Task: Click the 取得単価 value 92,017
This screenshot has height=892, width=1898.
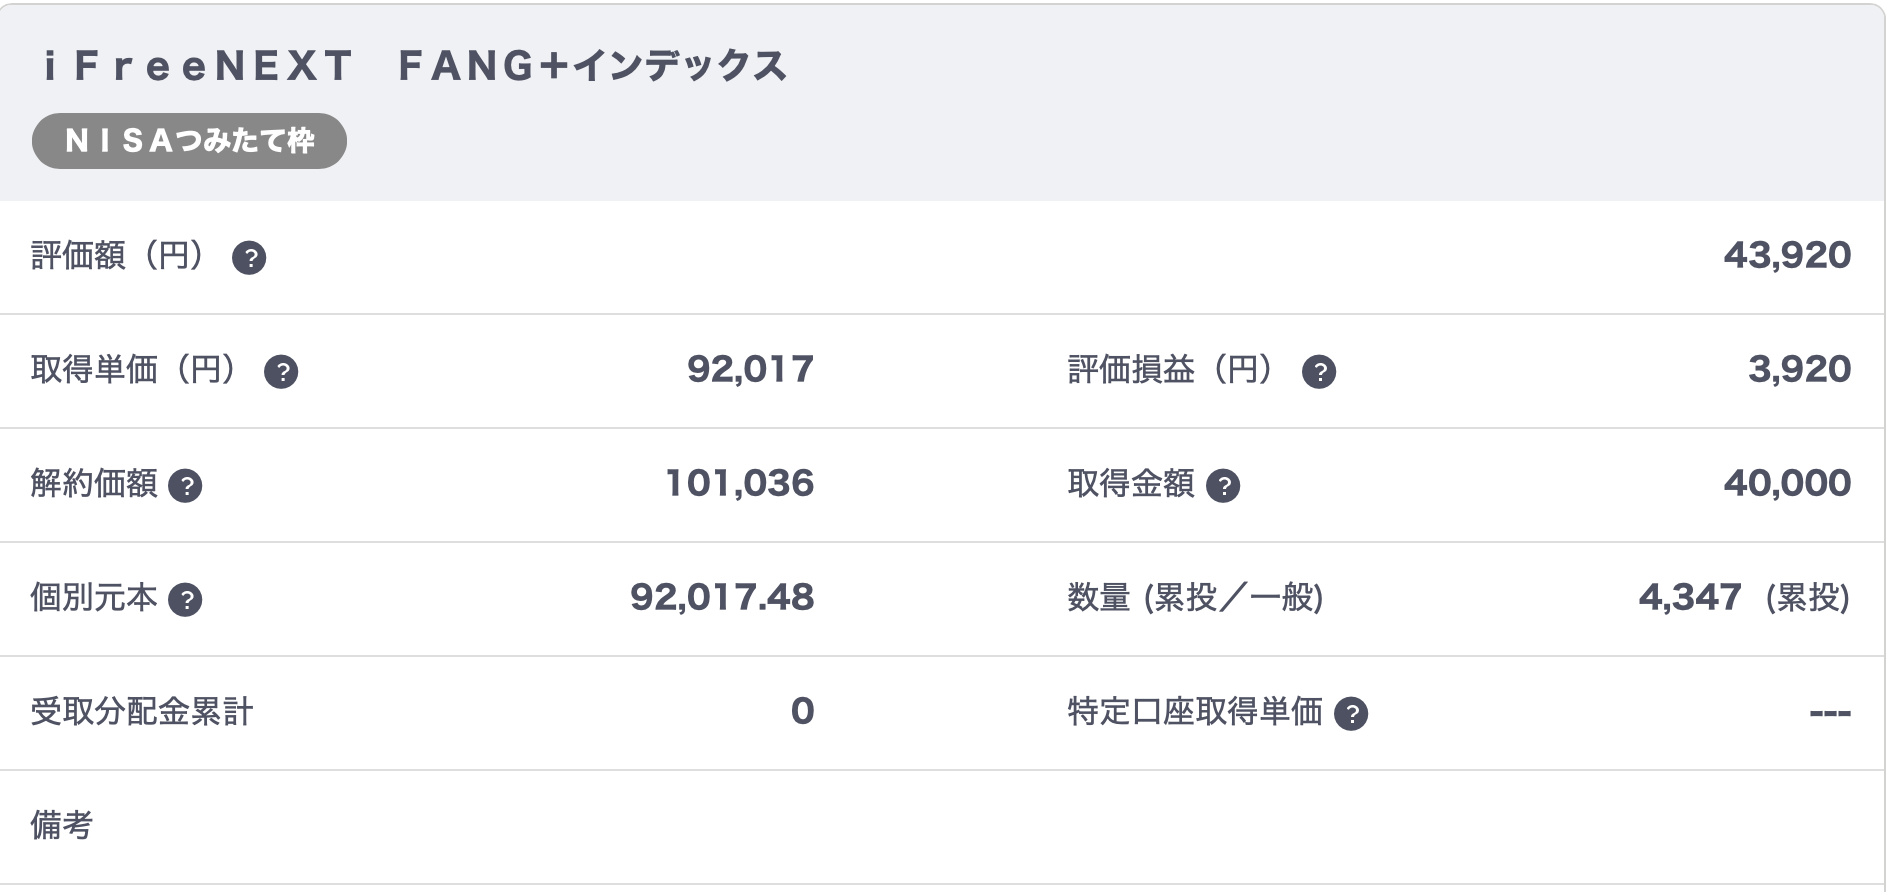Action: pos(750,370)
